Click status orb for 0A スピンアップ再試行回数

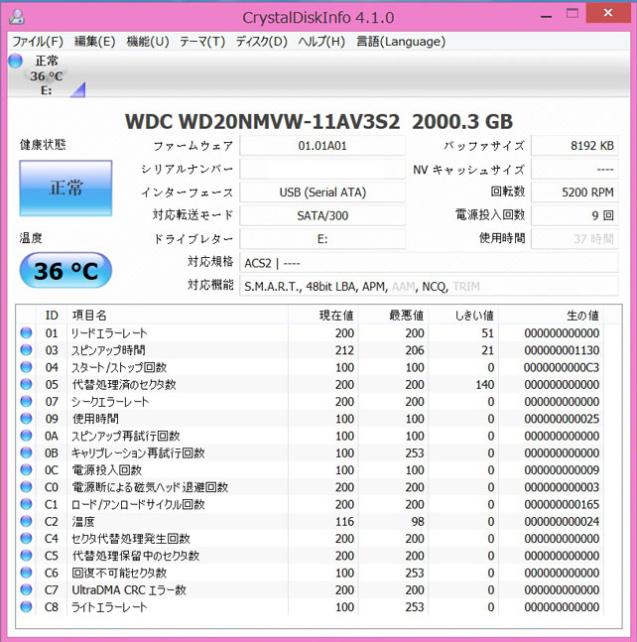(x=26, y=436)
